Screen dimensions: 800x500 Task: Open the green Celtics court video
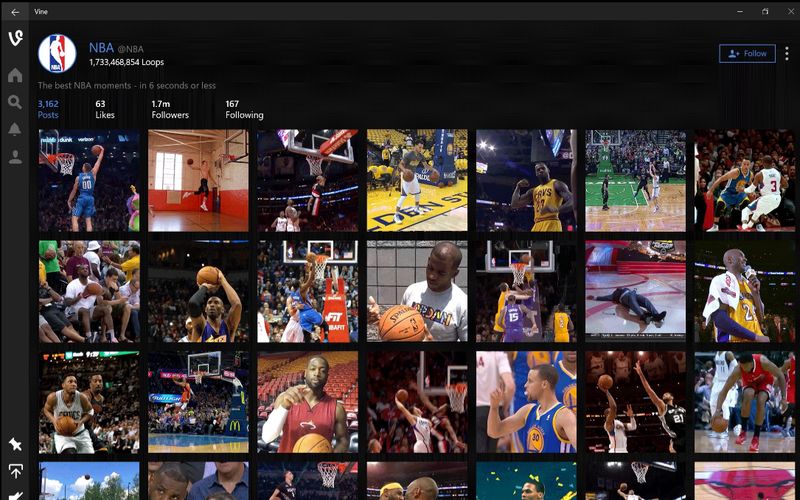click(635, 181)
